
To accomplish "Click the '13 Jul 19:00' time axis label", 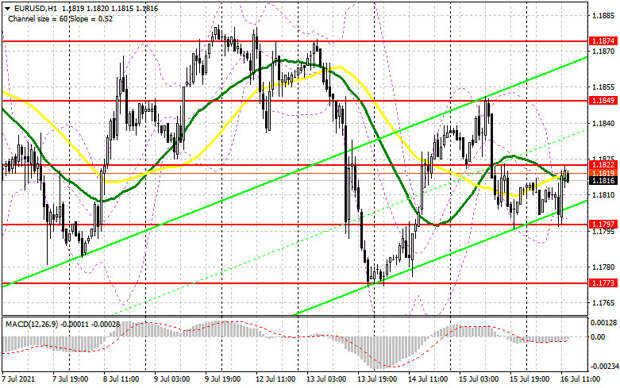I will pyautogui.click(x=377, y=379).
